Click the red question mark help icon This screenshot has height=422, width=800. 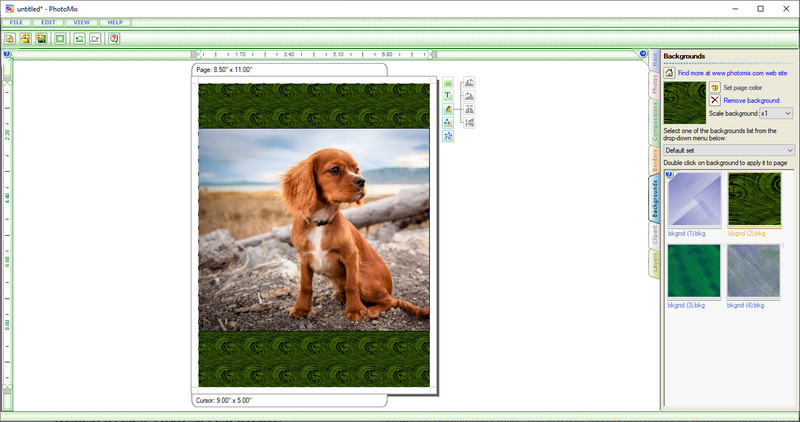coord(114,39)
